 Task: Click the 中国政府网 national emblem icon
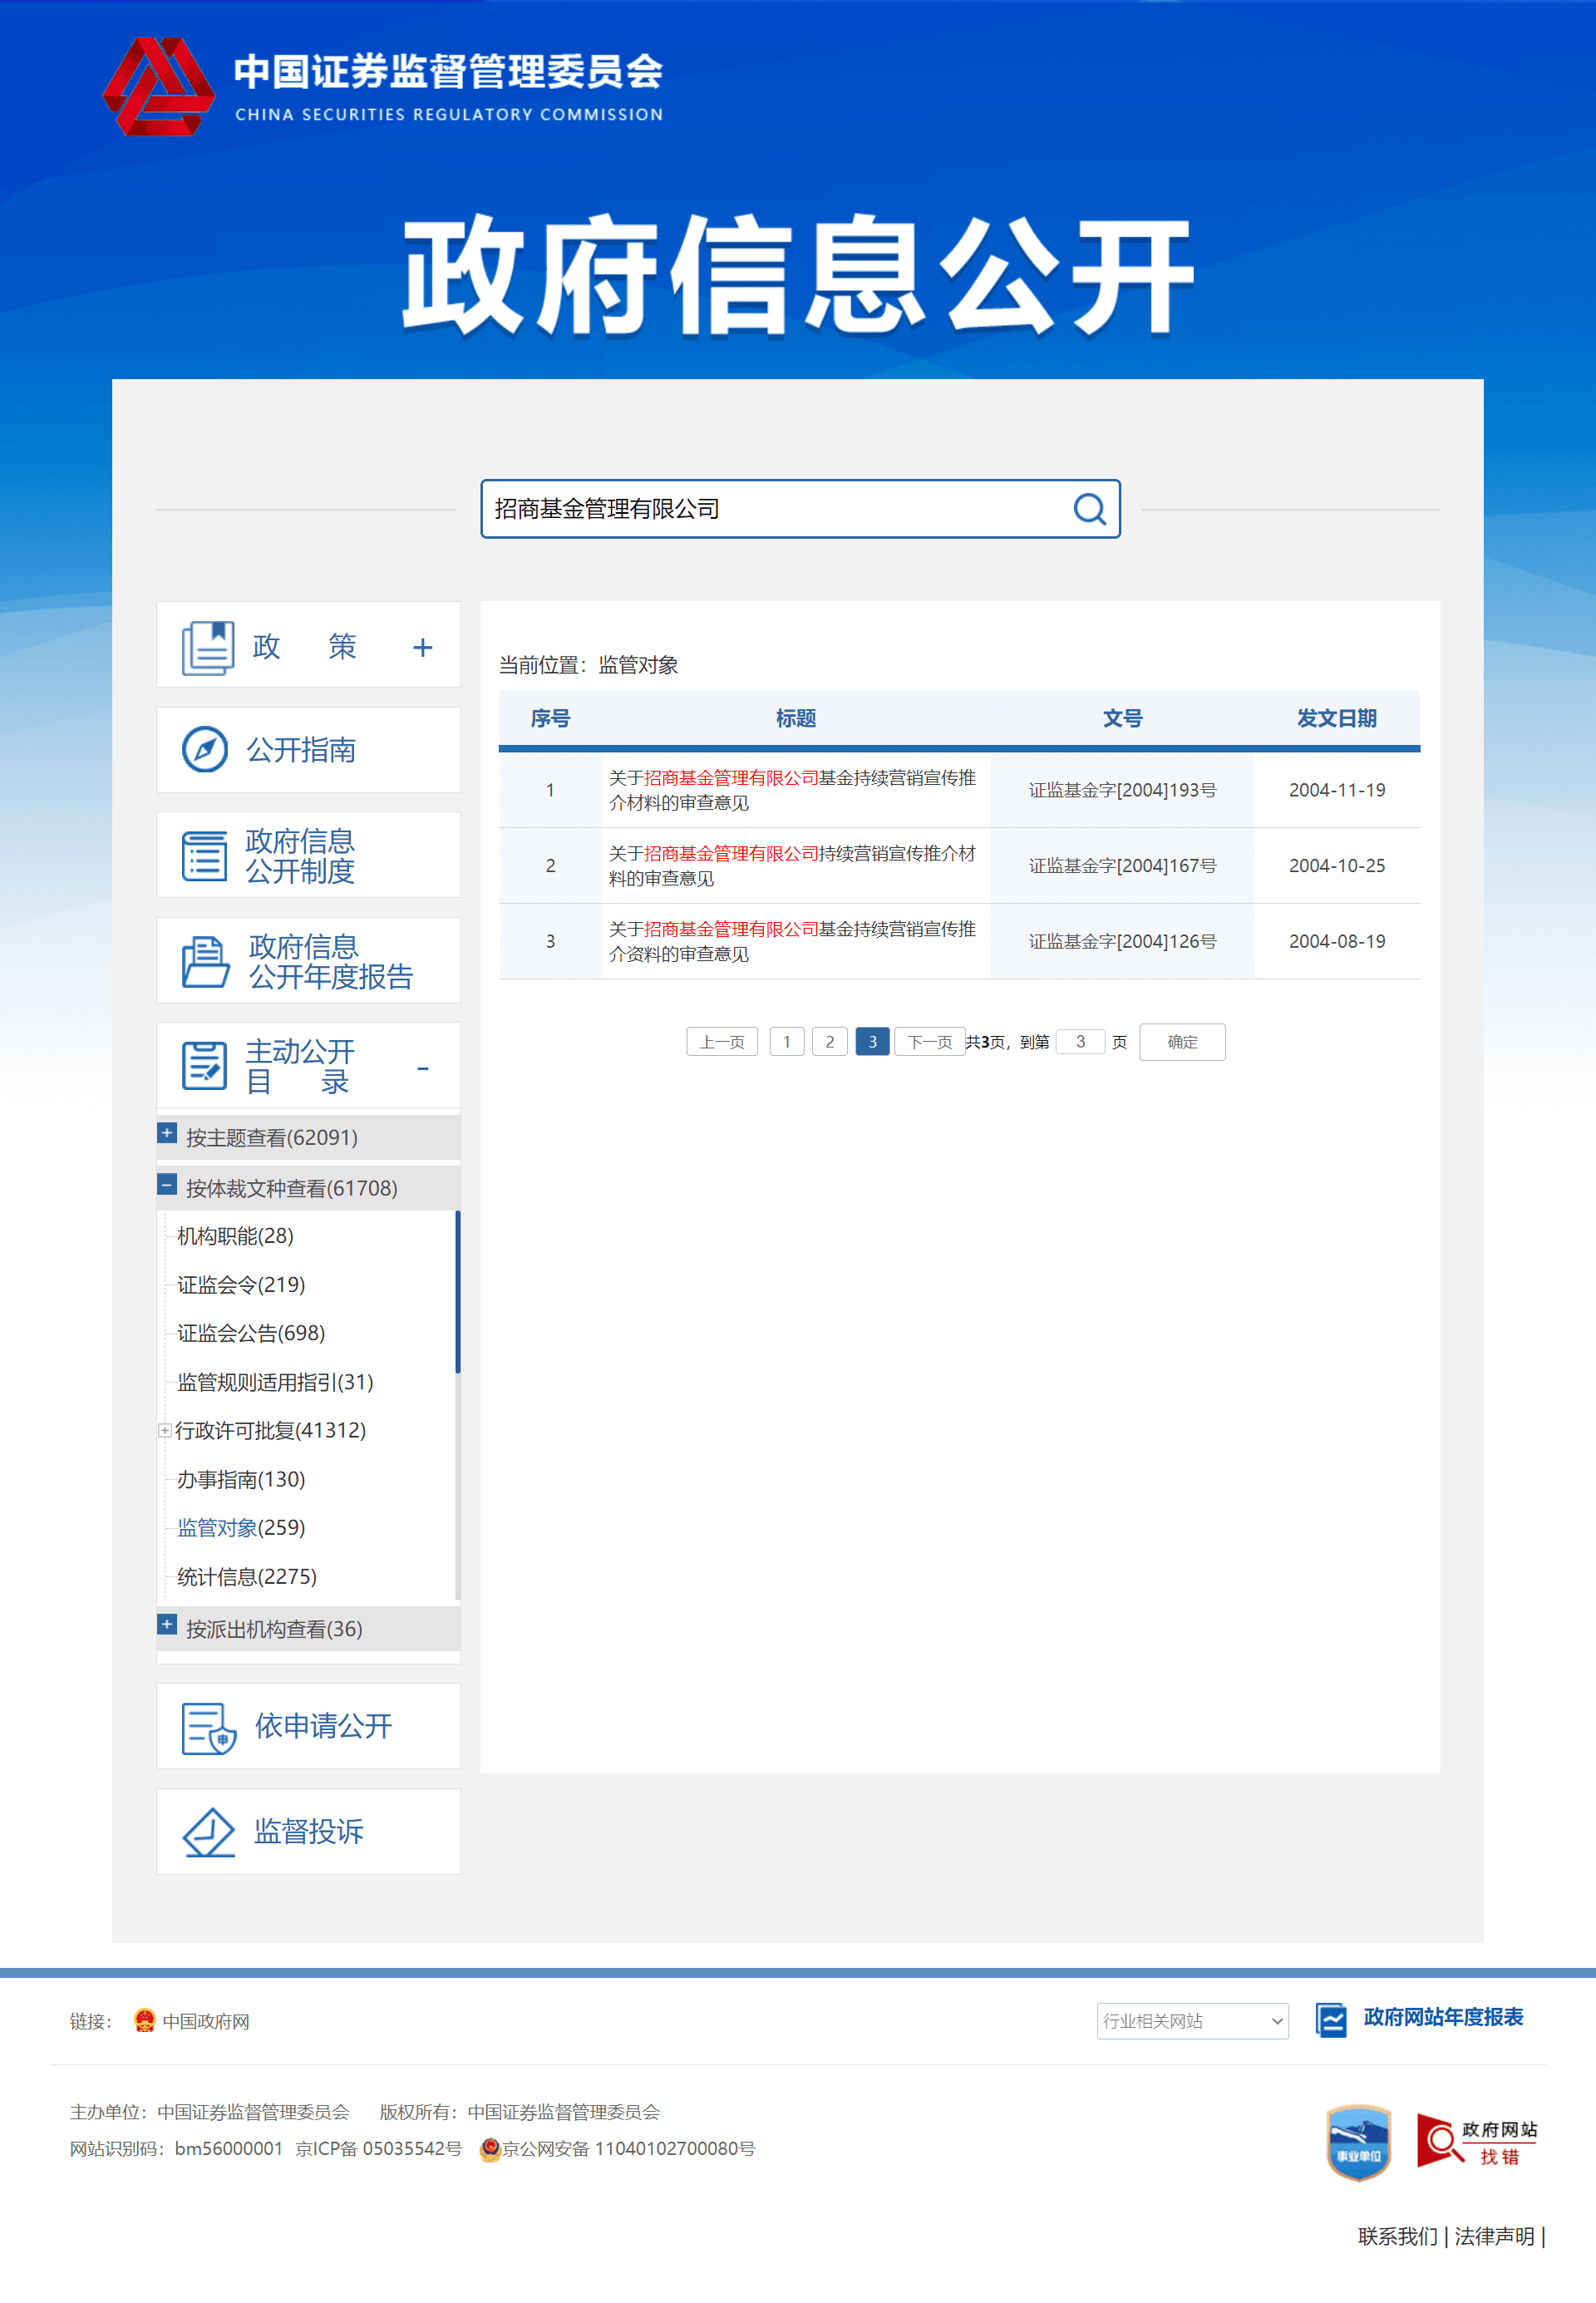(x=145, y=2020)
